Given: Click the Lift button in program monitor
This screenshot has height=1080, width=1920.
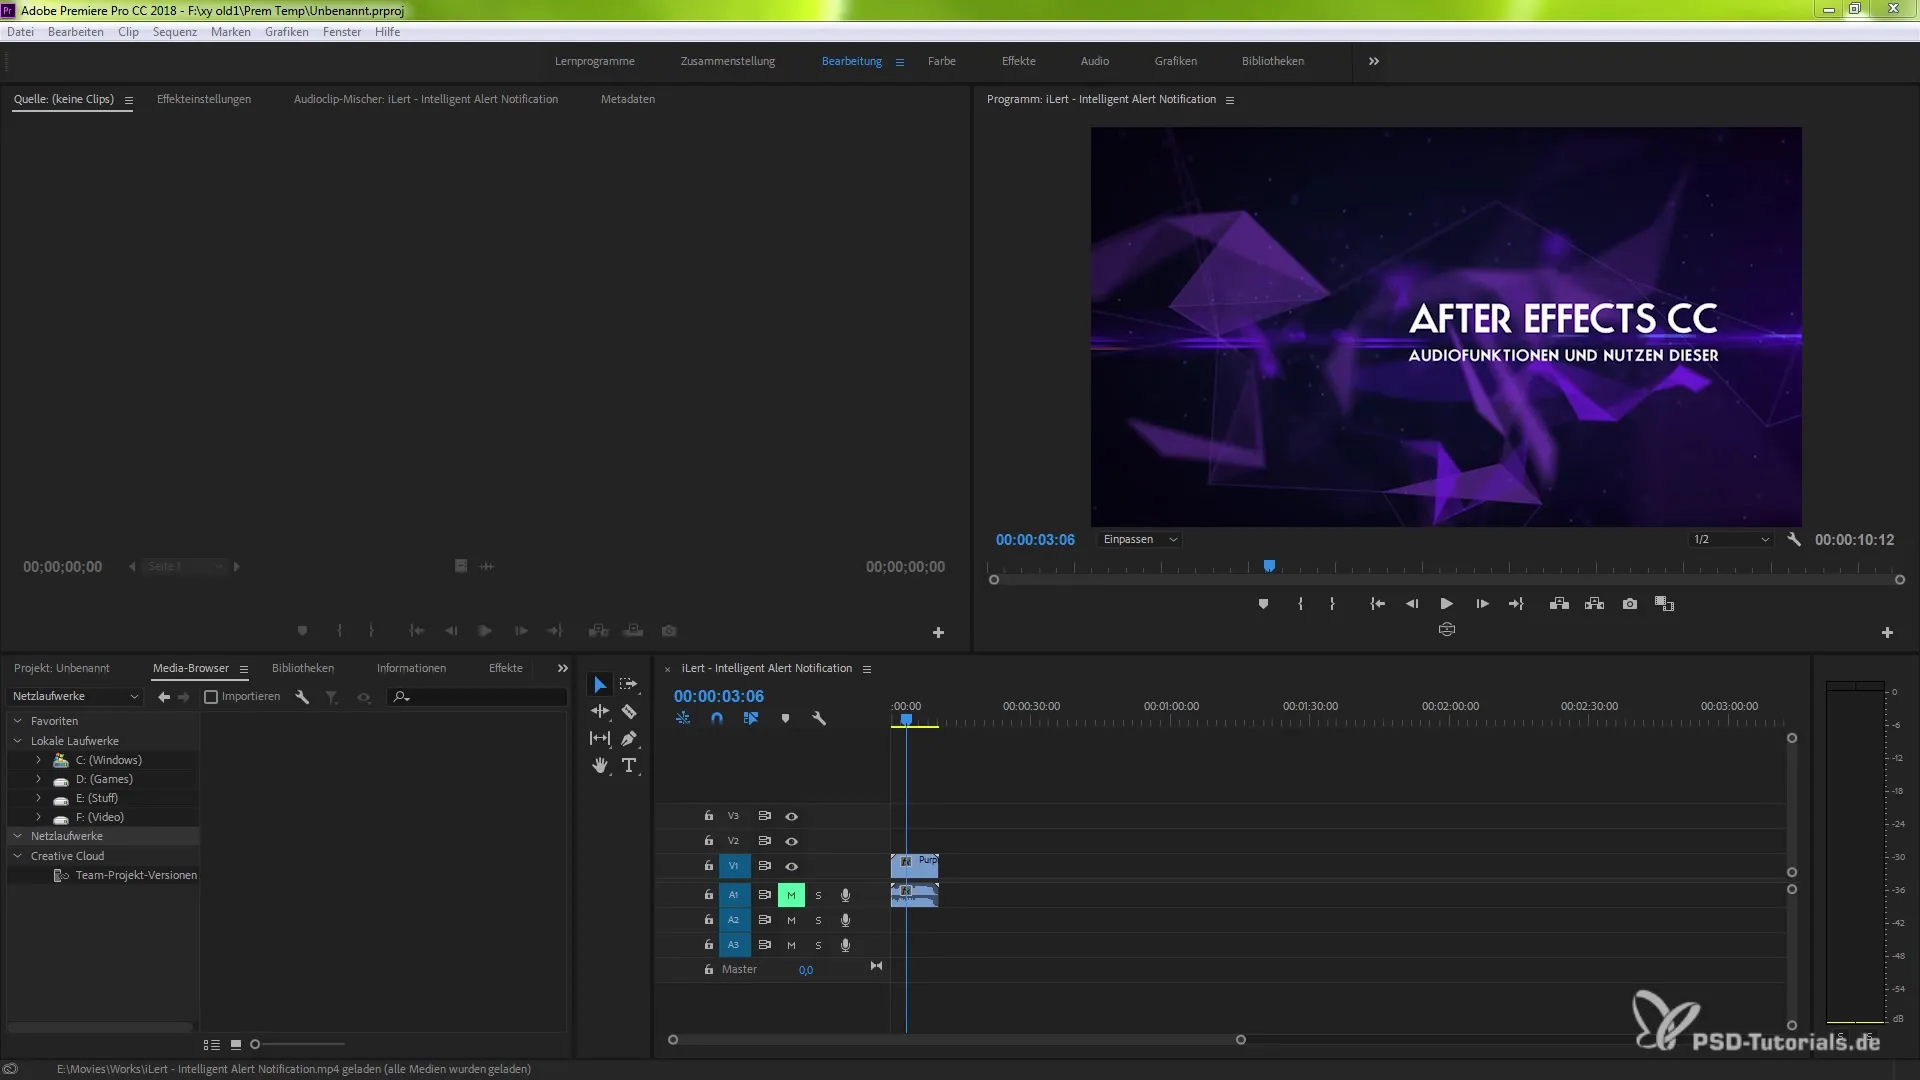Looking at the screenshot, I should [x=1559, y=604].
